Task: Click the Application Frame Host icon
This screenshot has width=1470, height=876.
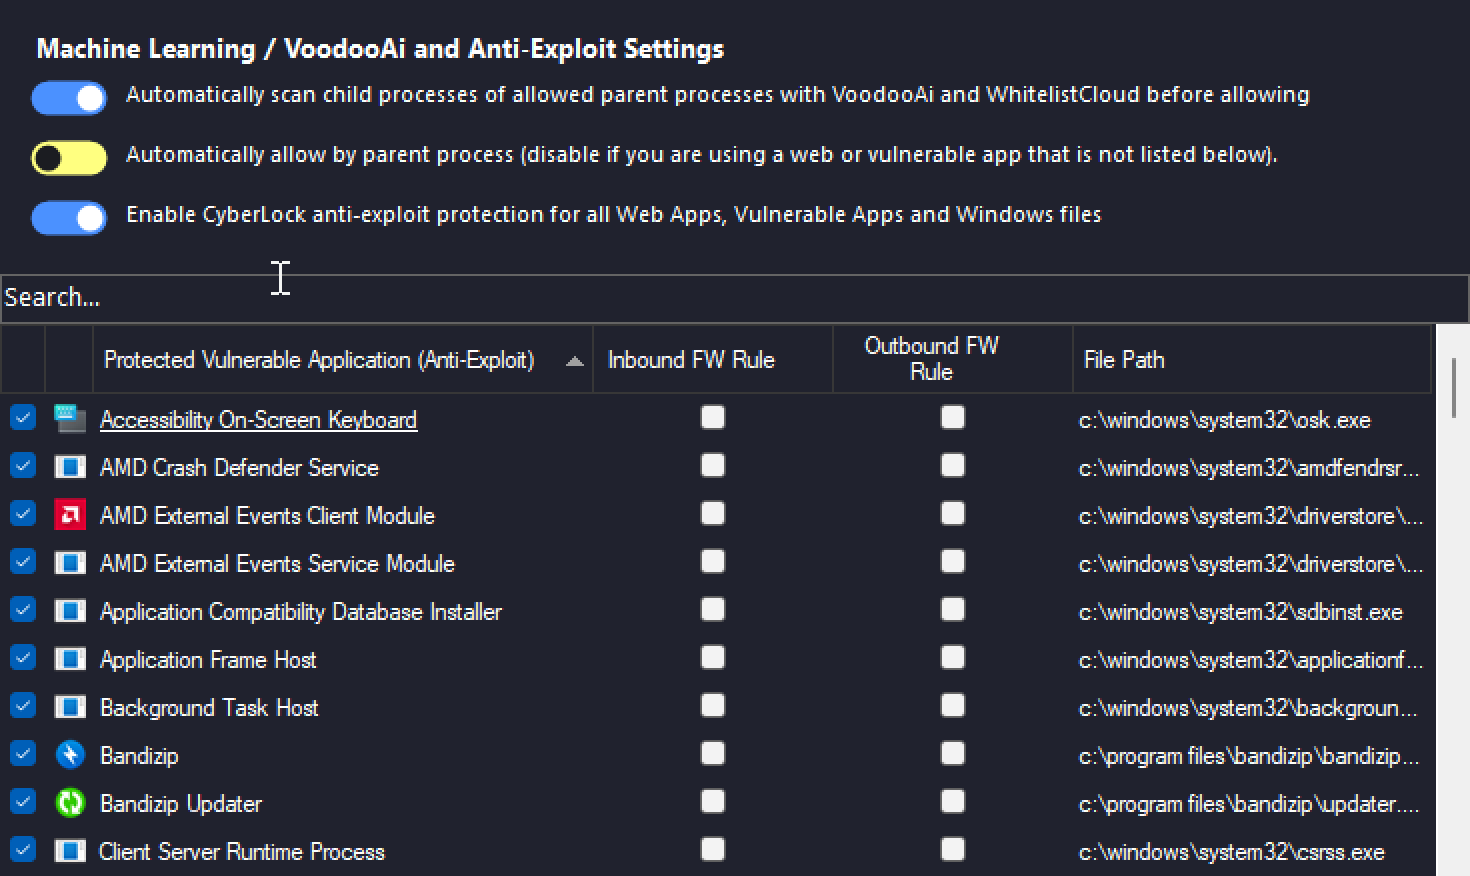Action: tap(70, 659)
